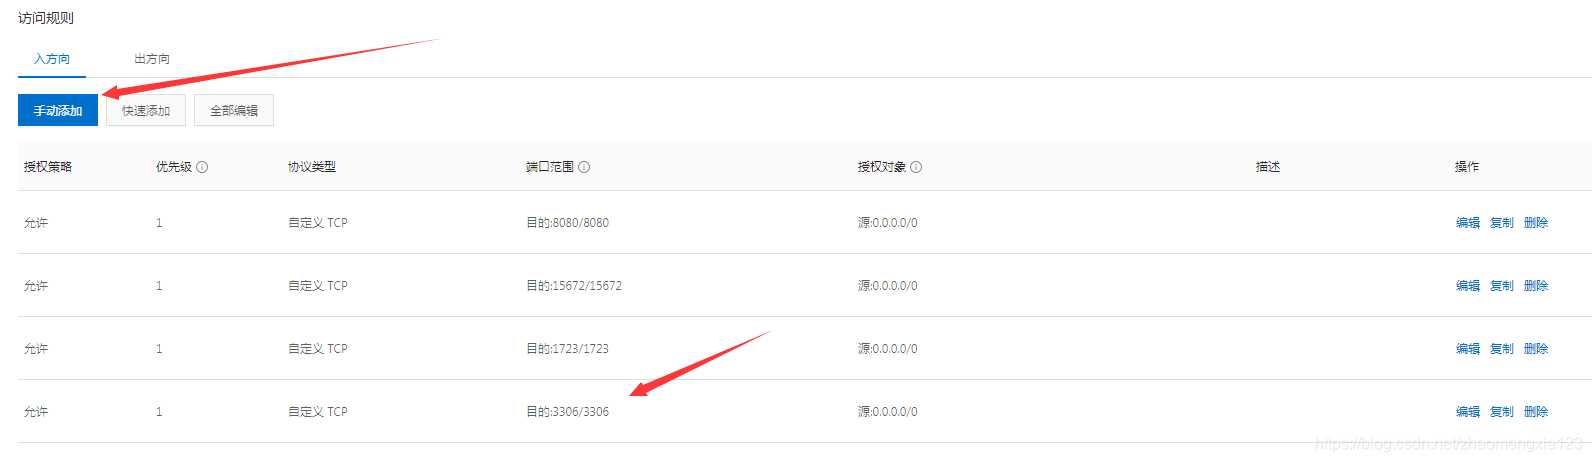Edit the rule for port 8080/8080
Image resolution: width=1592 pixels, height=462 pixels.
coord(1468,223)
